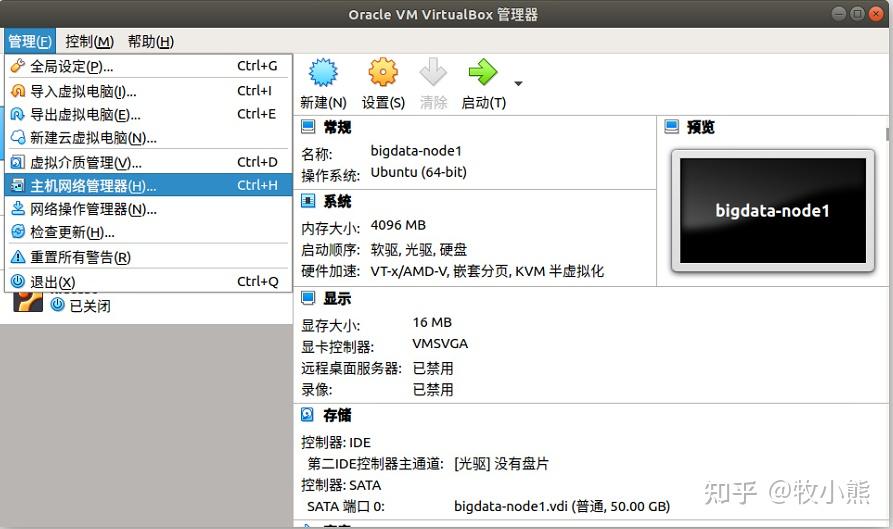This screenshot has height=529, width=893.
Task: Expand the 启动 dropdown arrow
Action: (518, 84)
